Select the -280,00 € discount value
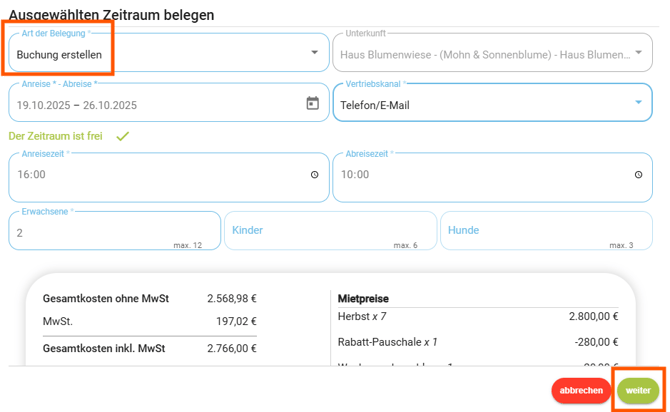The image size is (670, 412). pos(597,342)
